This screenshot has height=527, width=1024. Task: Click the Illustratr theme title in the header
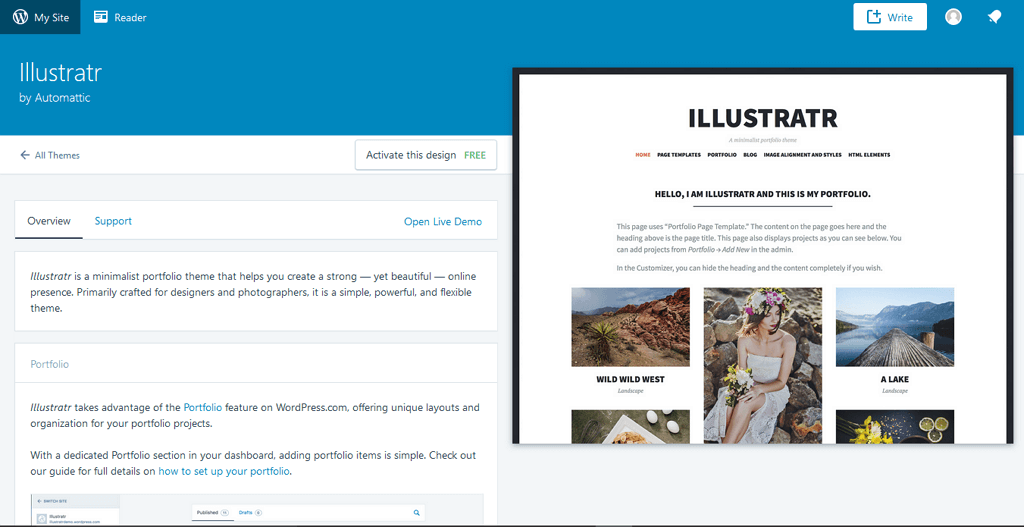coord(61,72)
